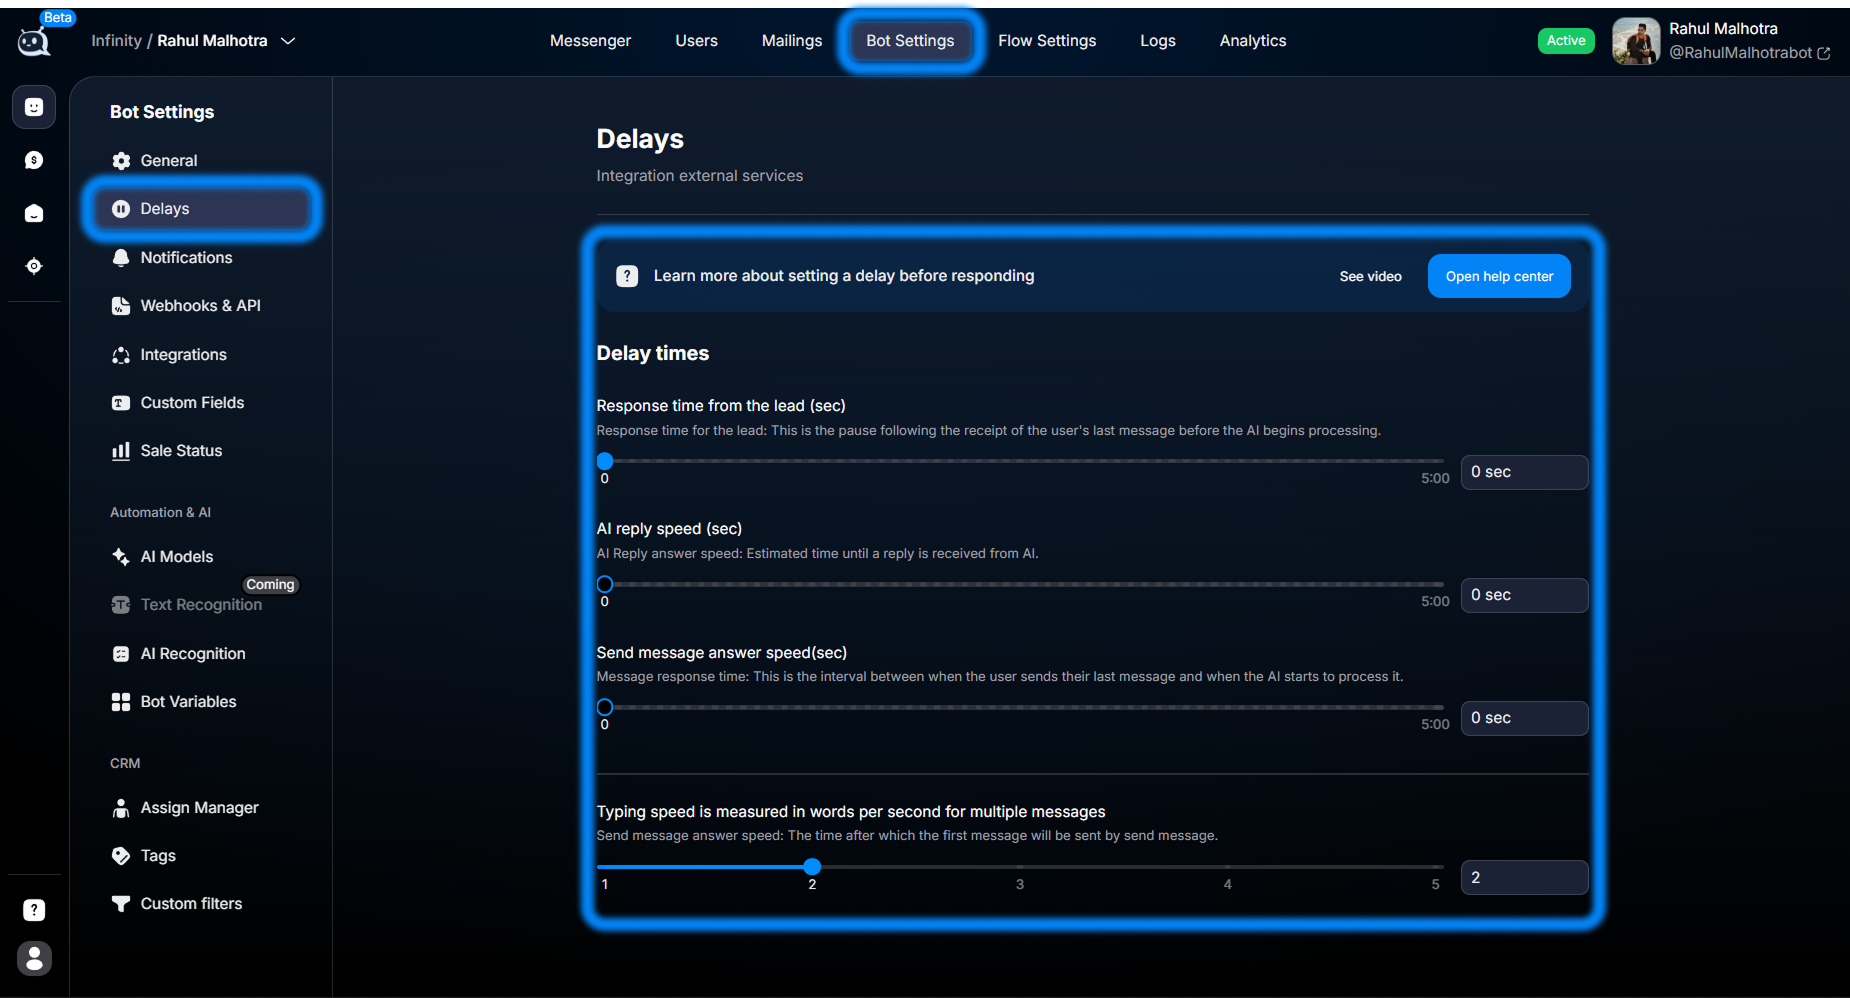1850x998 pixels.
Task: Click the Sale Status bar chart icon
Action: (x=121, y=451)
